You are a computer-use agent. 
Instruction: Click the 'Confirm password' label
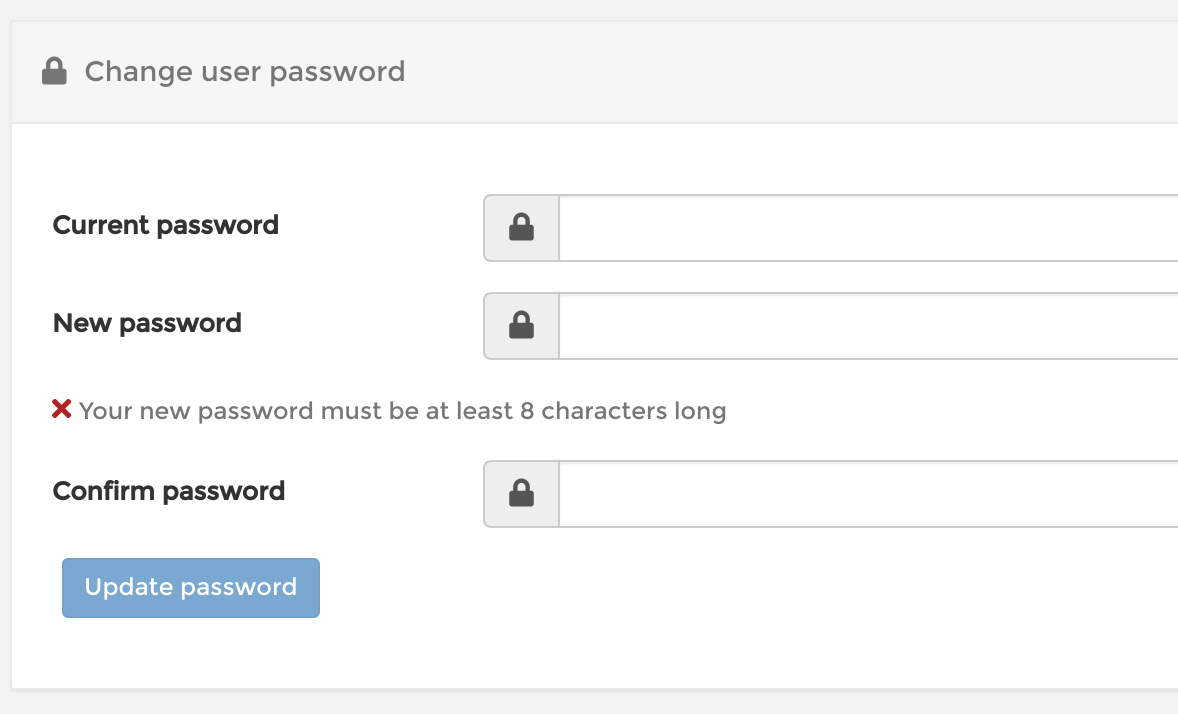click(169, 492)
